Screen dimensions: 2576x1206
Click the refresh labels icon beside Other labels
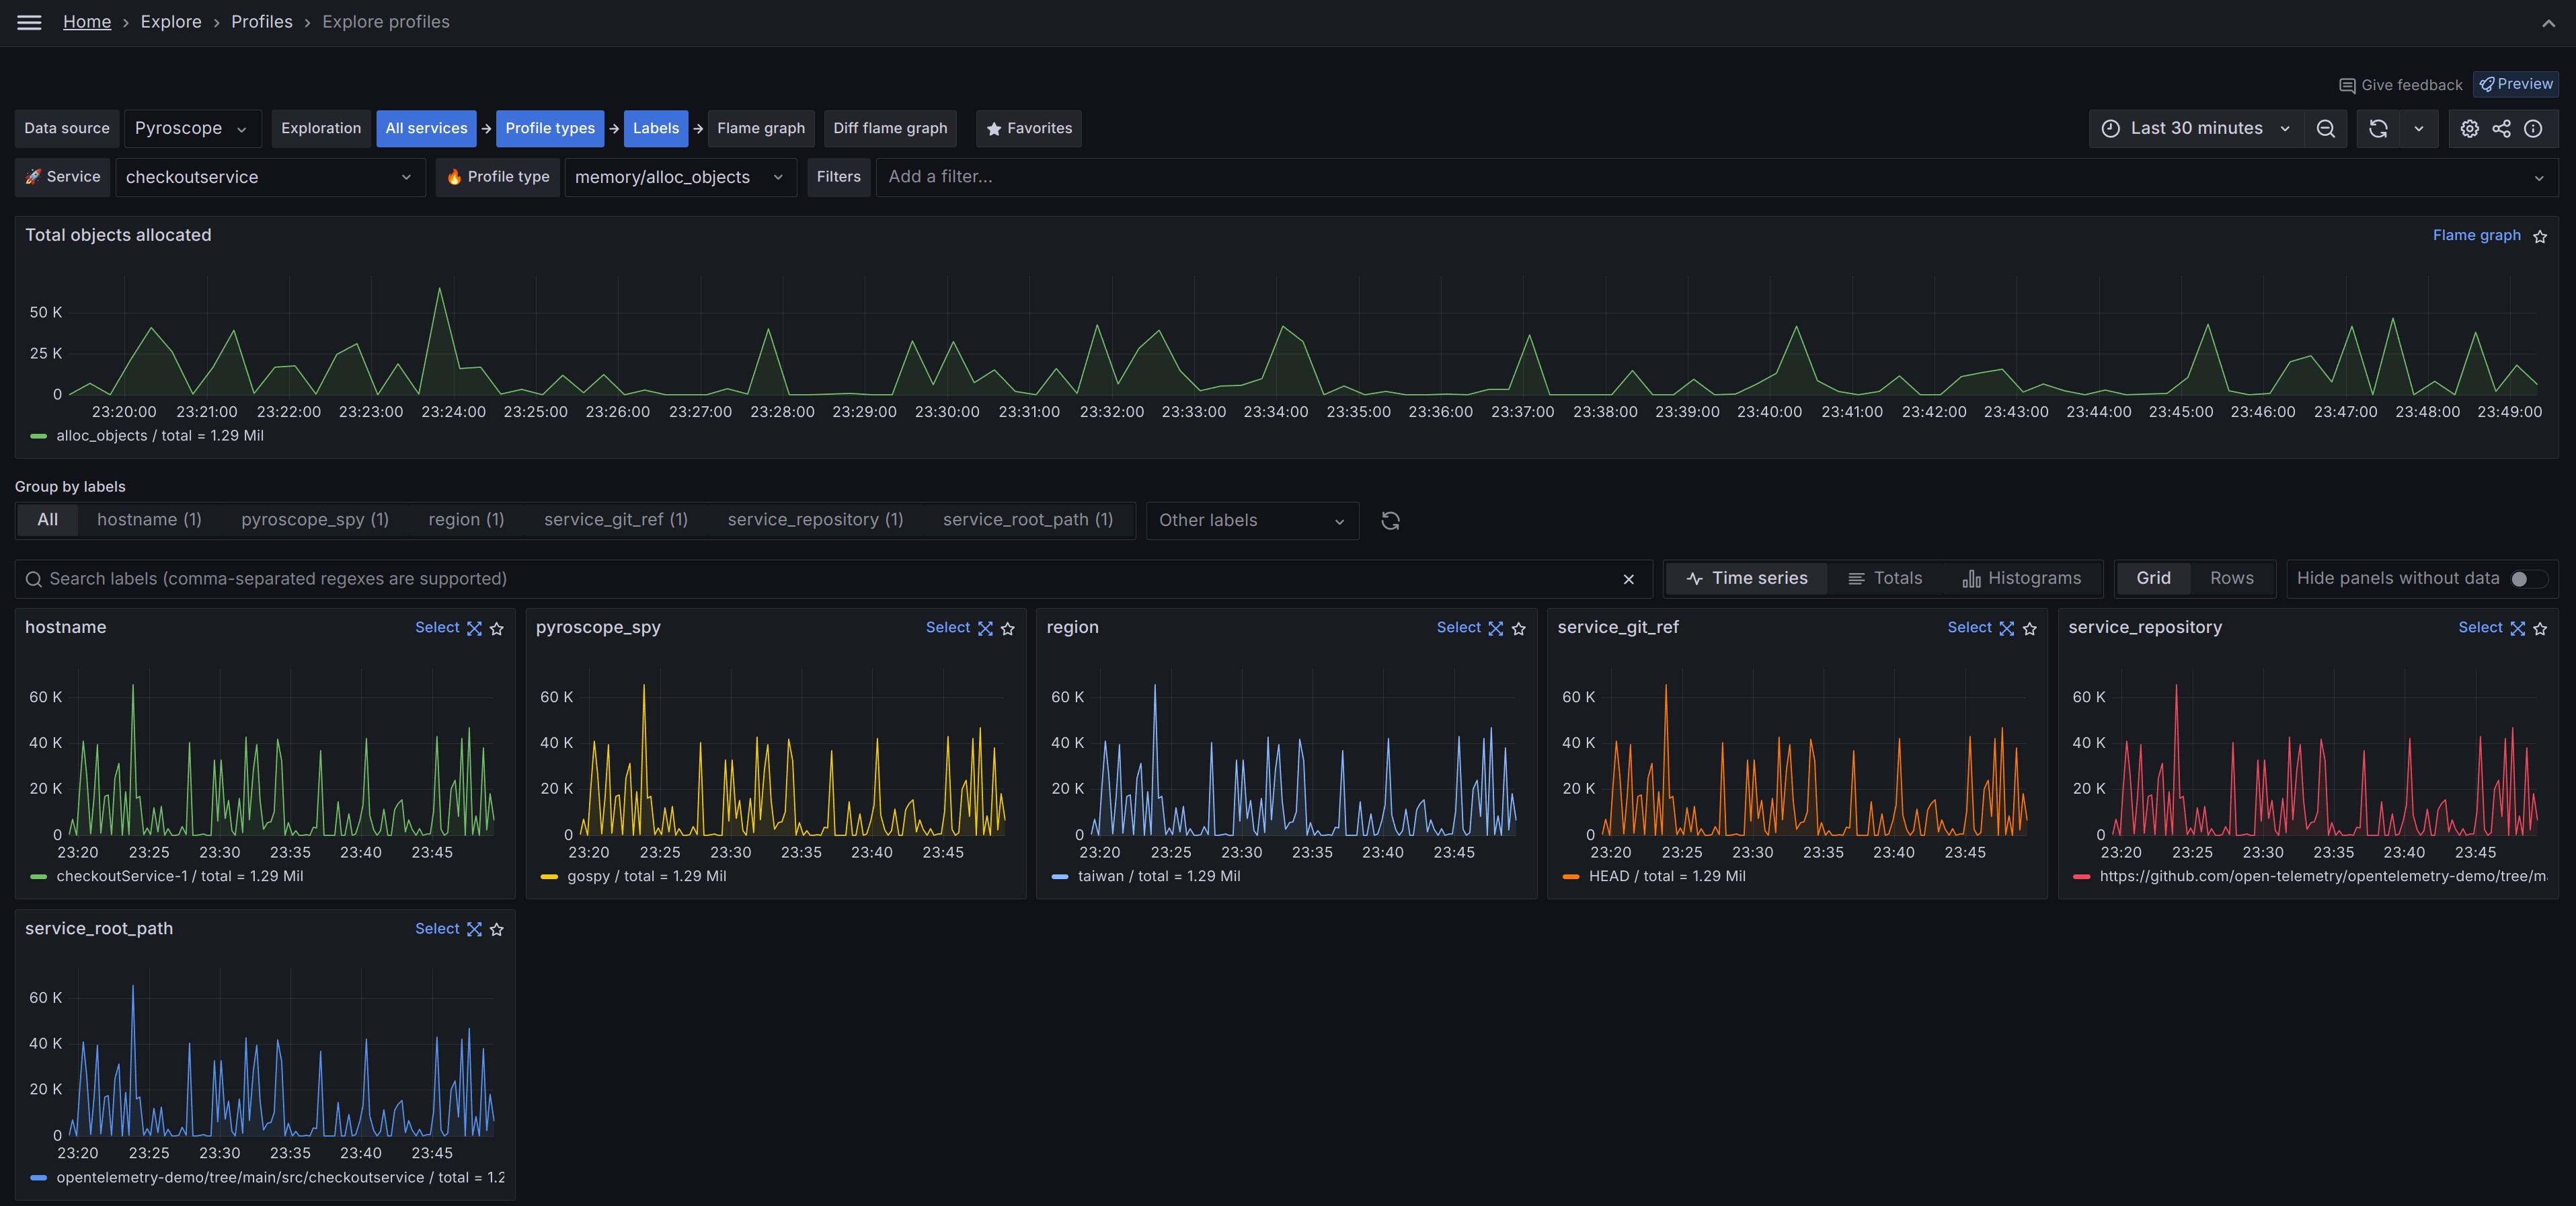[x=1390, y=521]
